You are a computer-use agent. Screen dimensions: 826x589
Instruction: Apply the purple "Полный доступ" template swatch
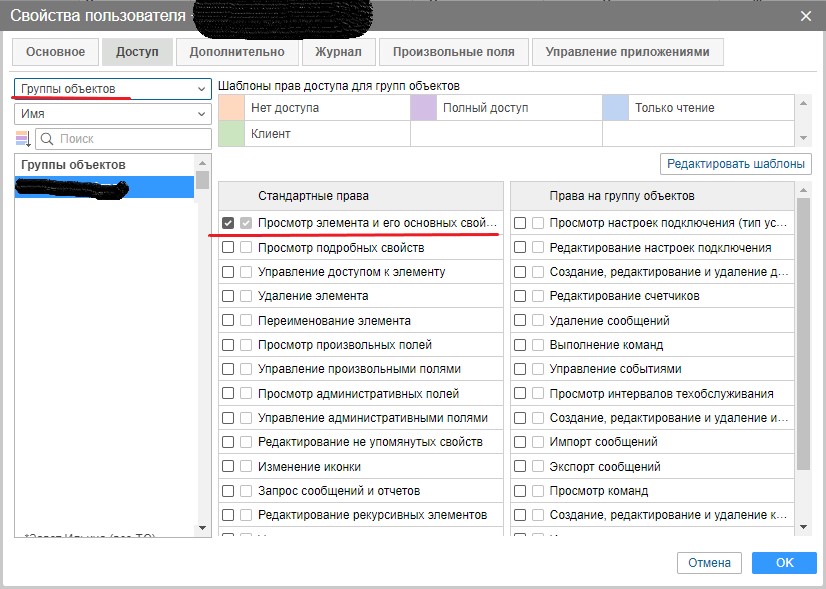click(424, 108)
